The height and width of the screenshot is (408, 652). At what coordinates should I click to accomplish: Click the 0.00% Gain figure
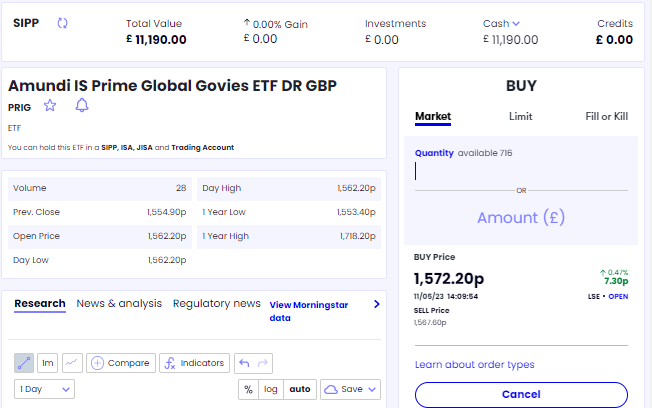click(276, 24)
